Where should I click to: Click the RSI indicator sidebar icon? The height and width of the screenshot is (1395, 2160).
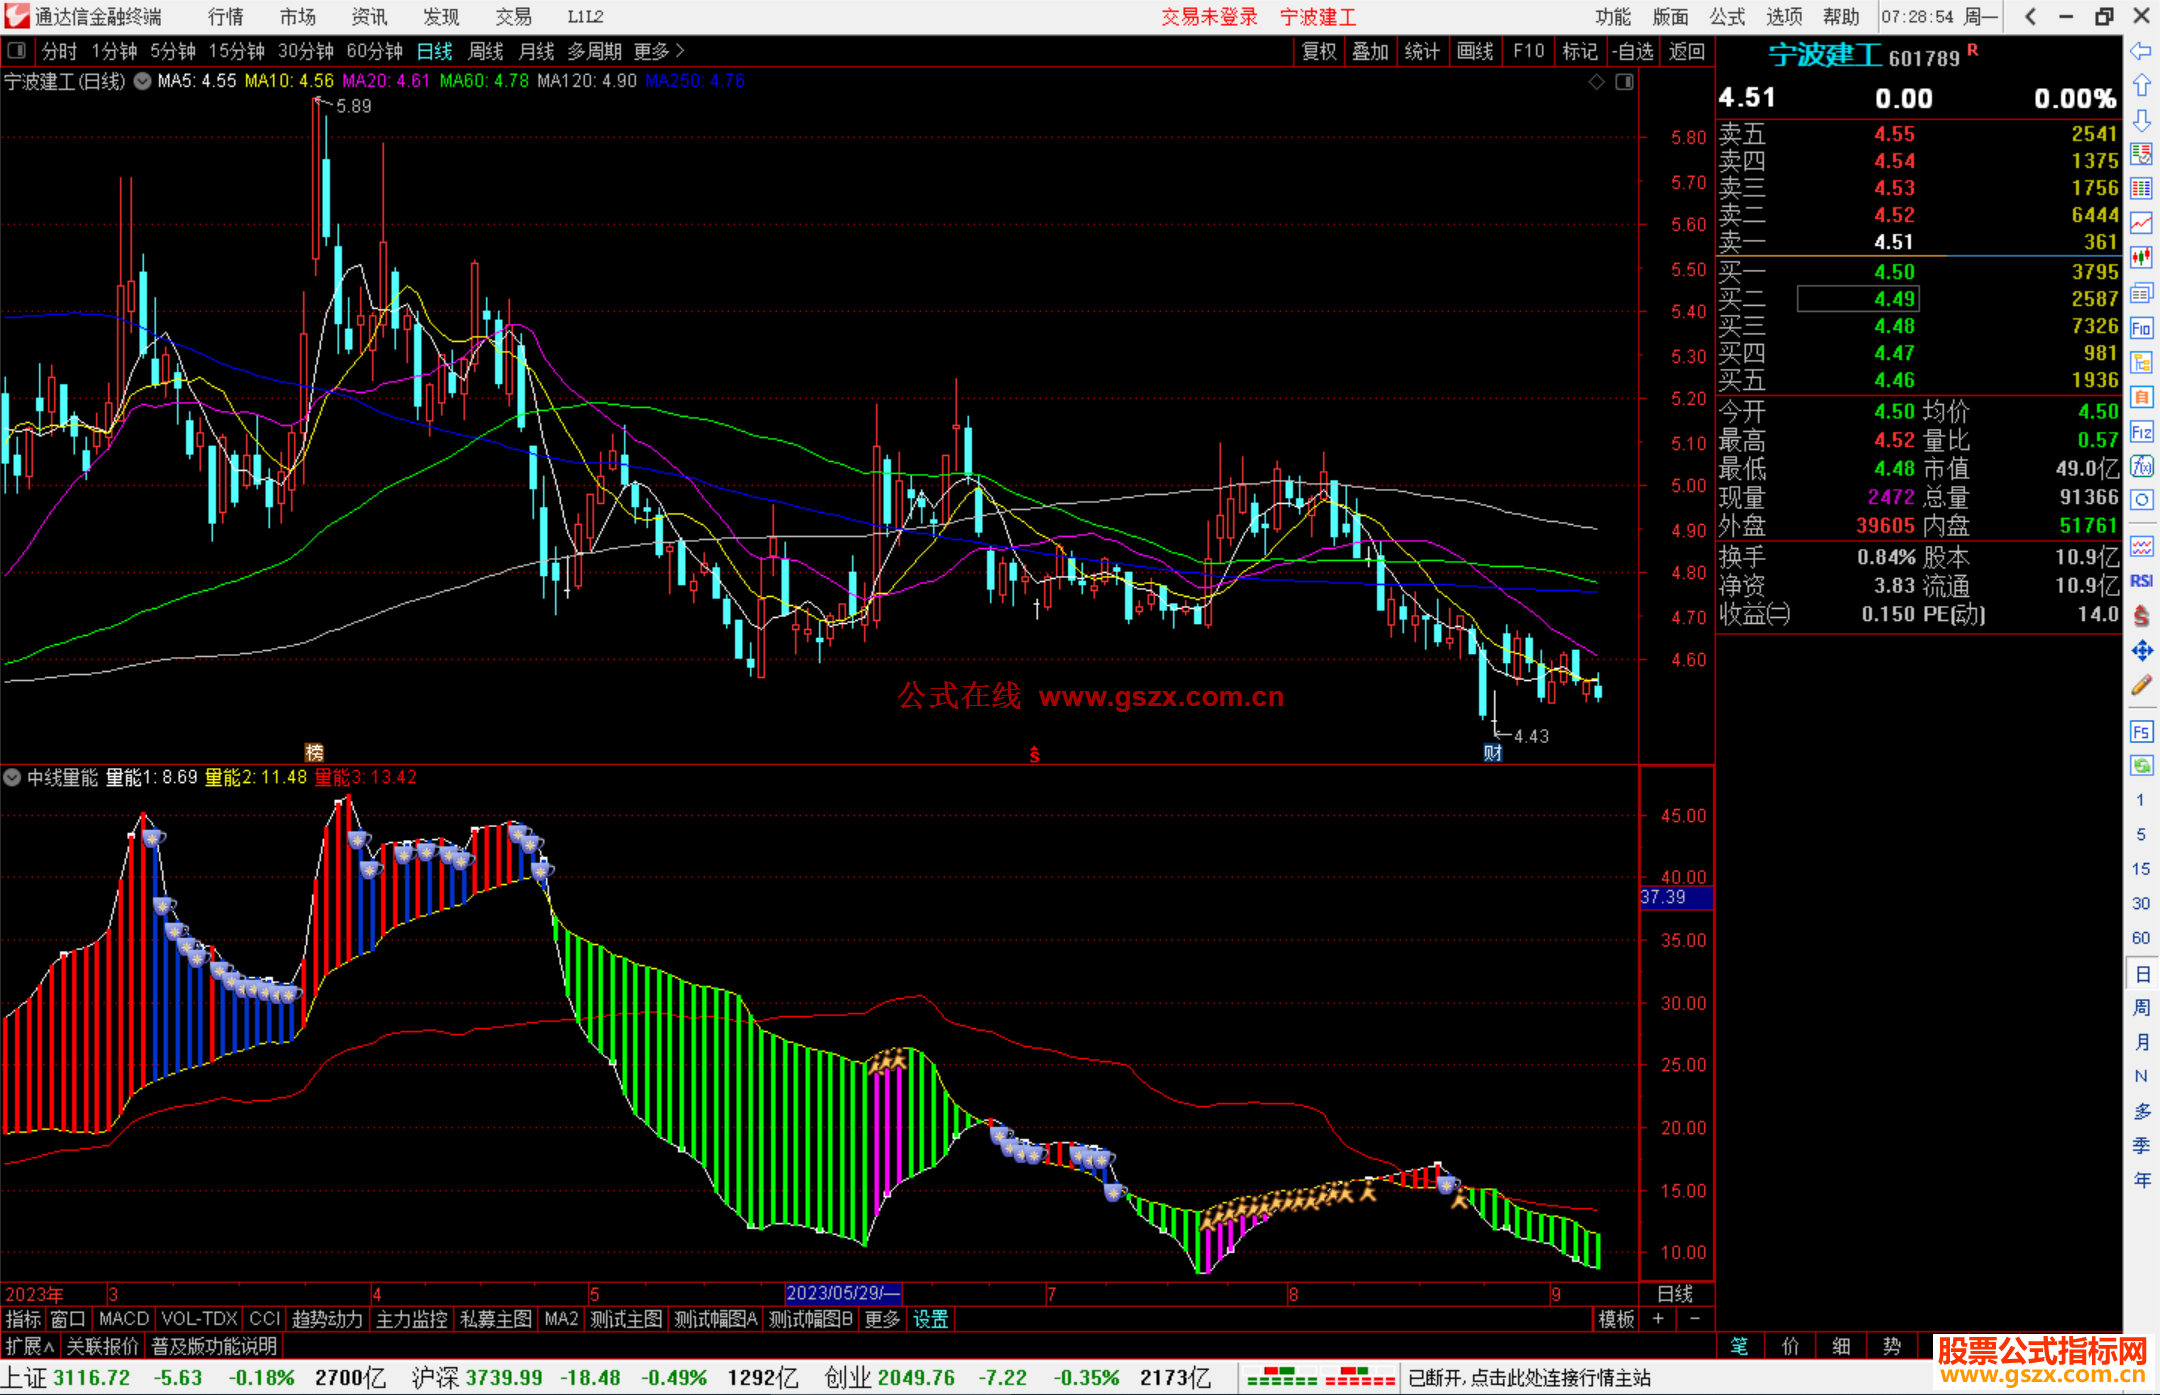2141,581
